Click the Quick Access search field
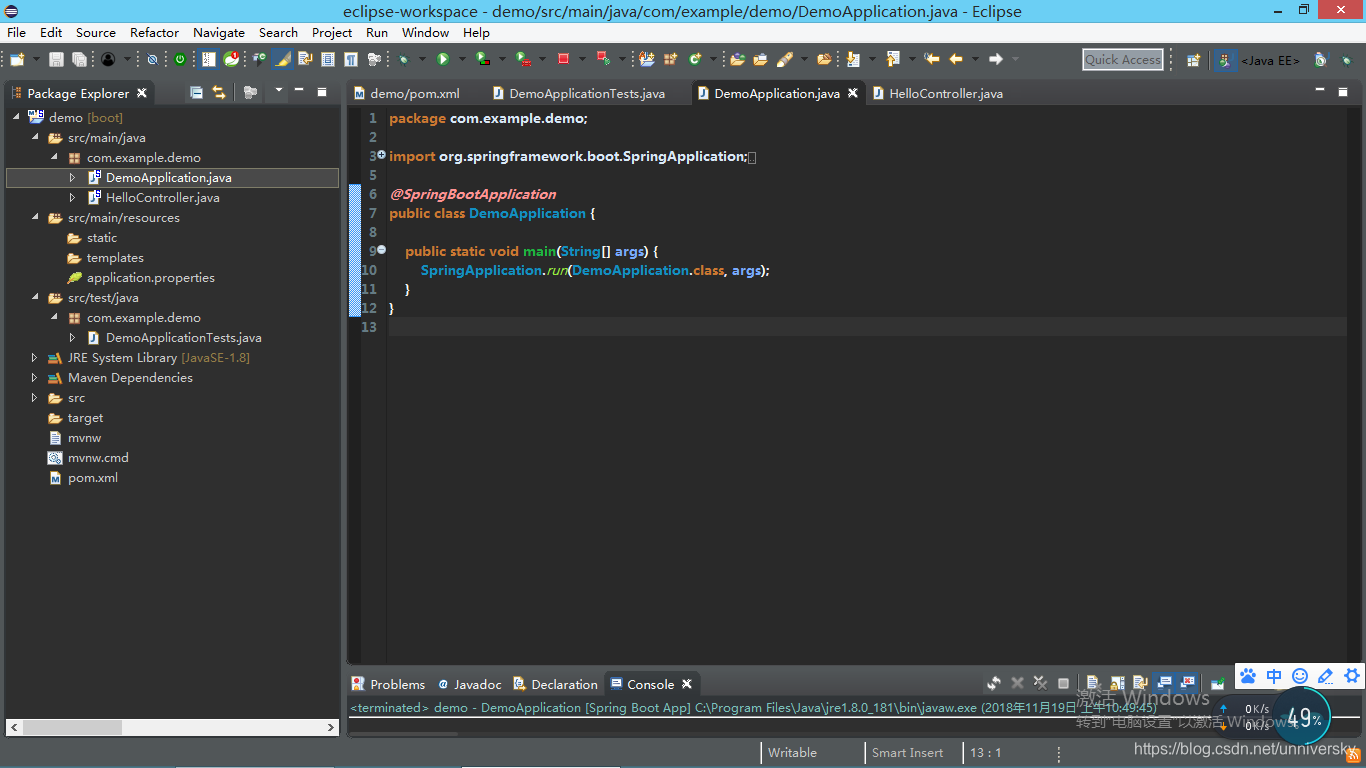The image size is (1366, 768). point(1123,59)
